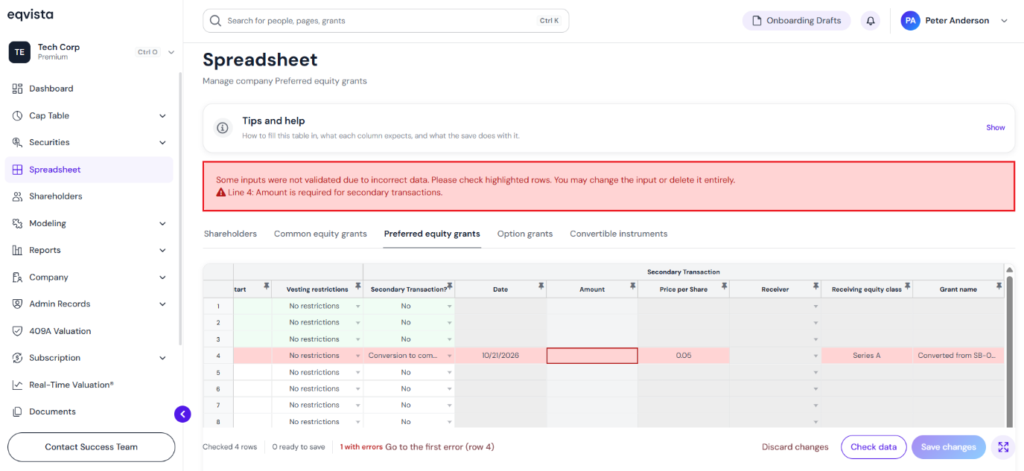Pin the Amount column
Screen dimensions: 1024x471
pyautogui.click(x=632, y=285)
